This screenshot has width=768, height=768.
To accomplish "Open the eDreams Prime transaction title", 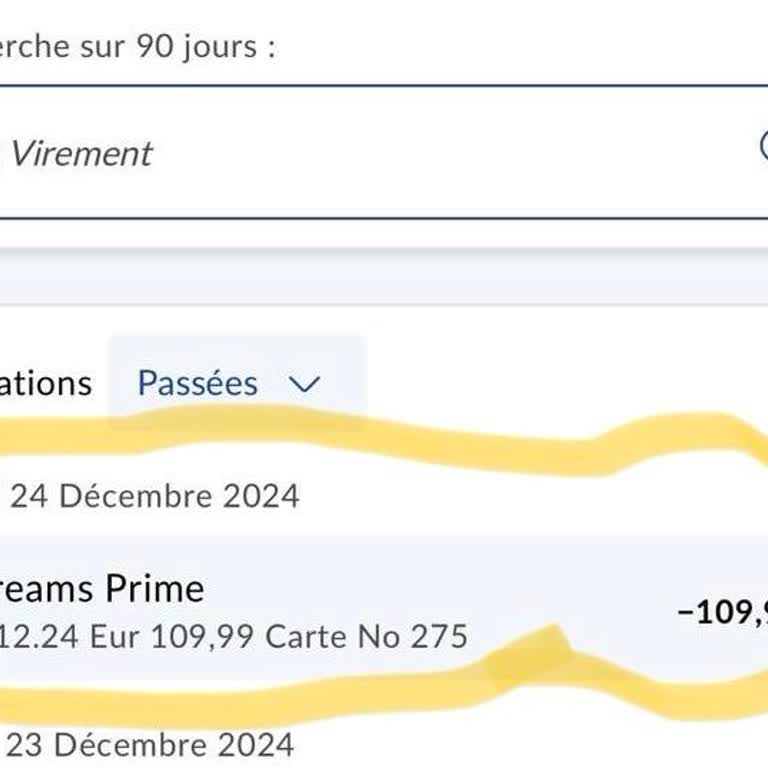I will [102, 588].
